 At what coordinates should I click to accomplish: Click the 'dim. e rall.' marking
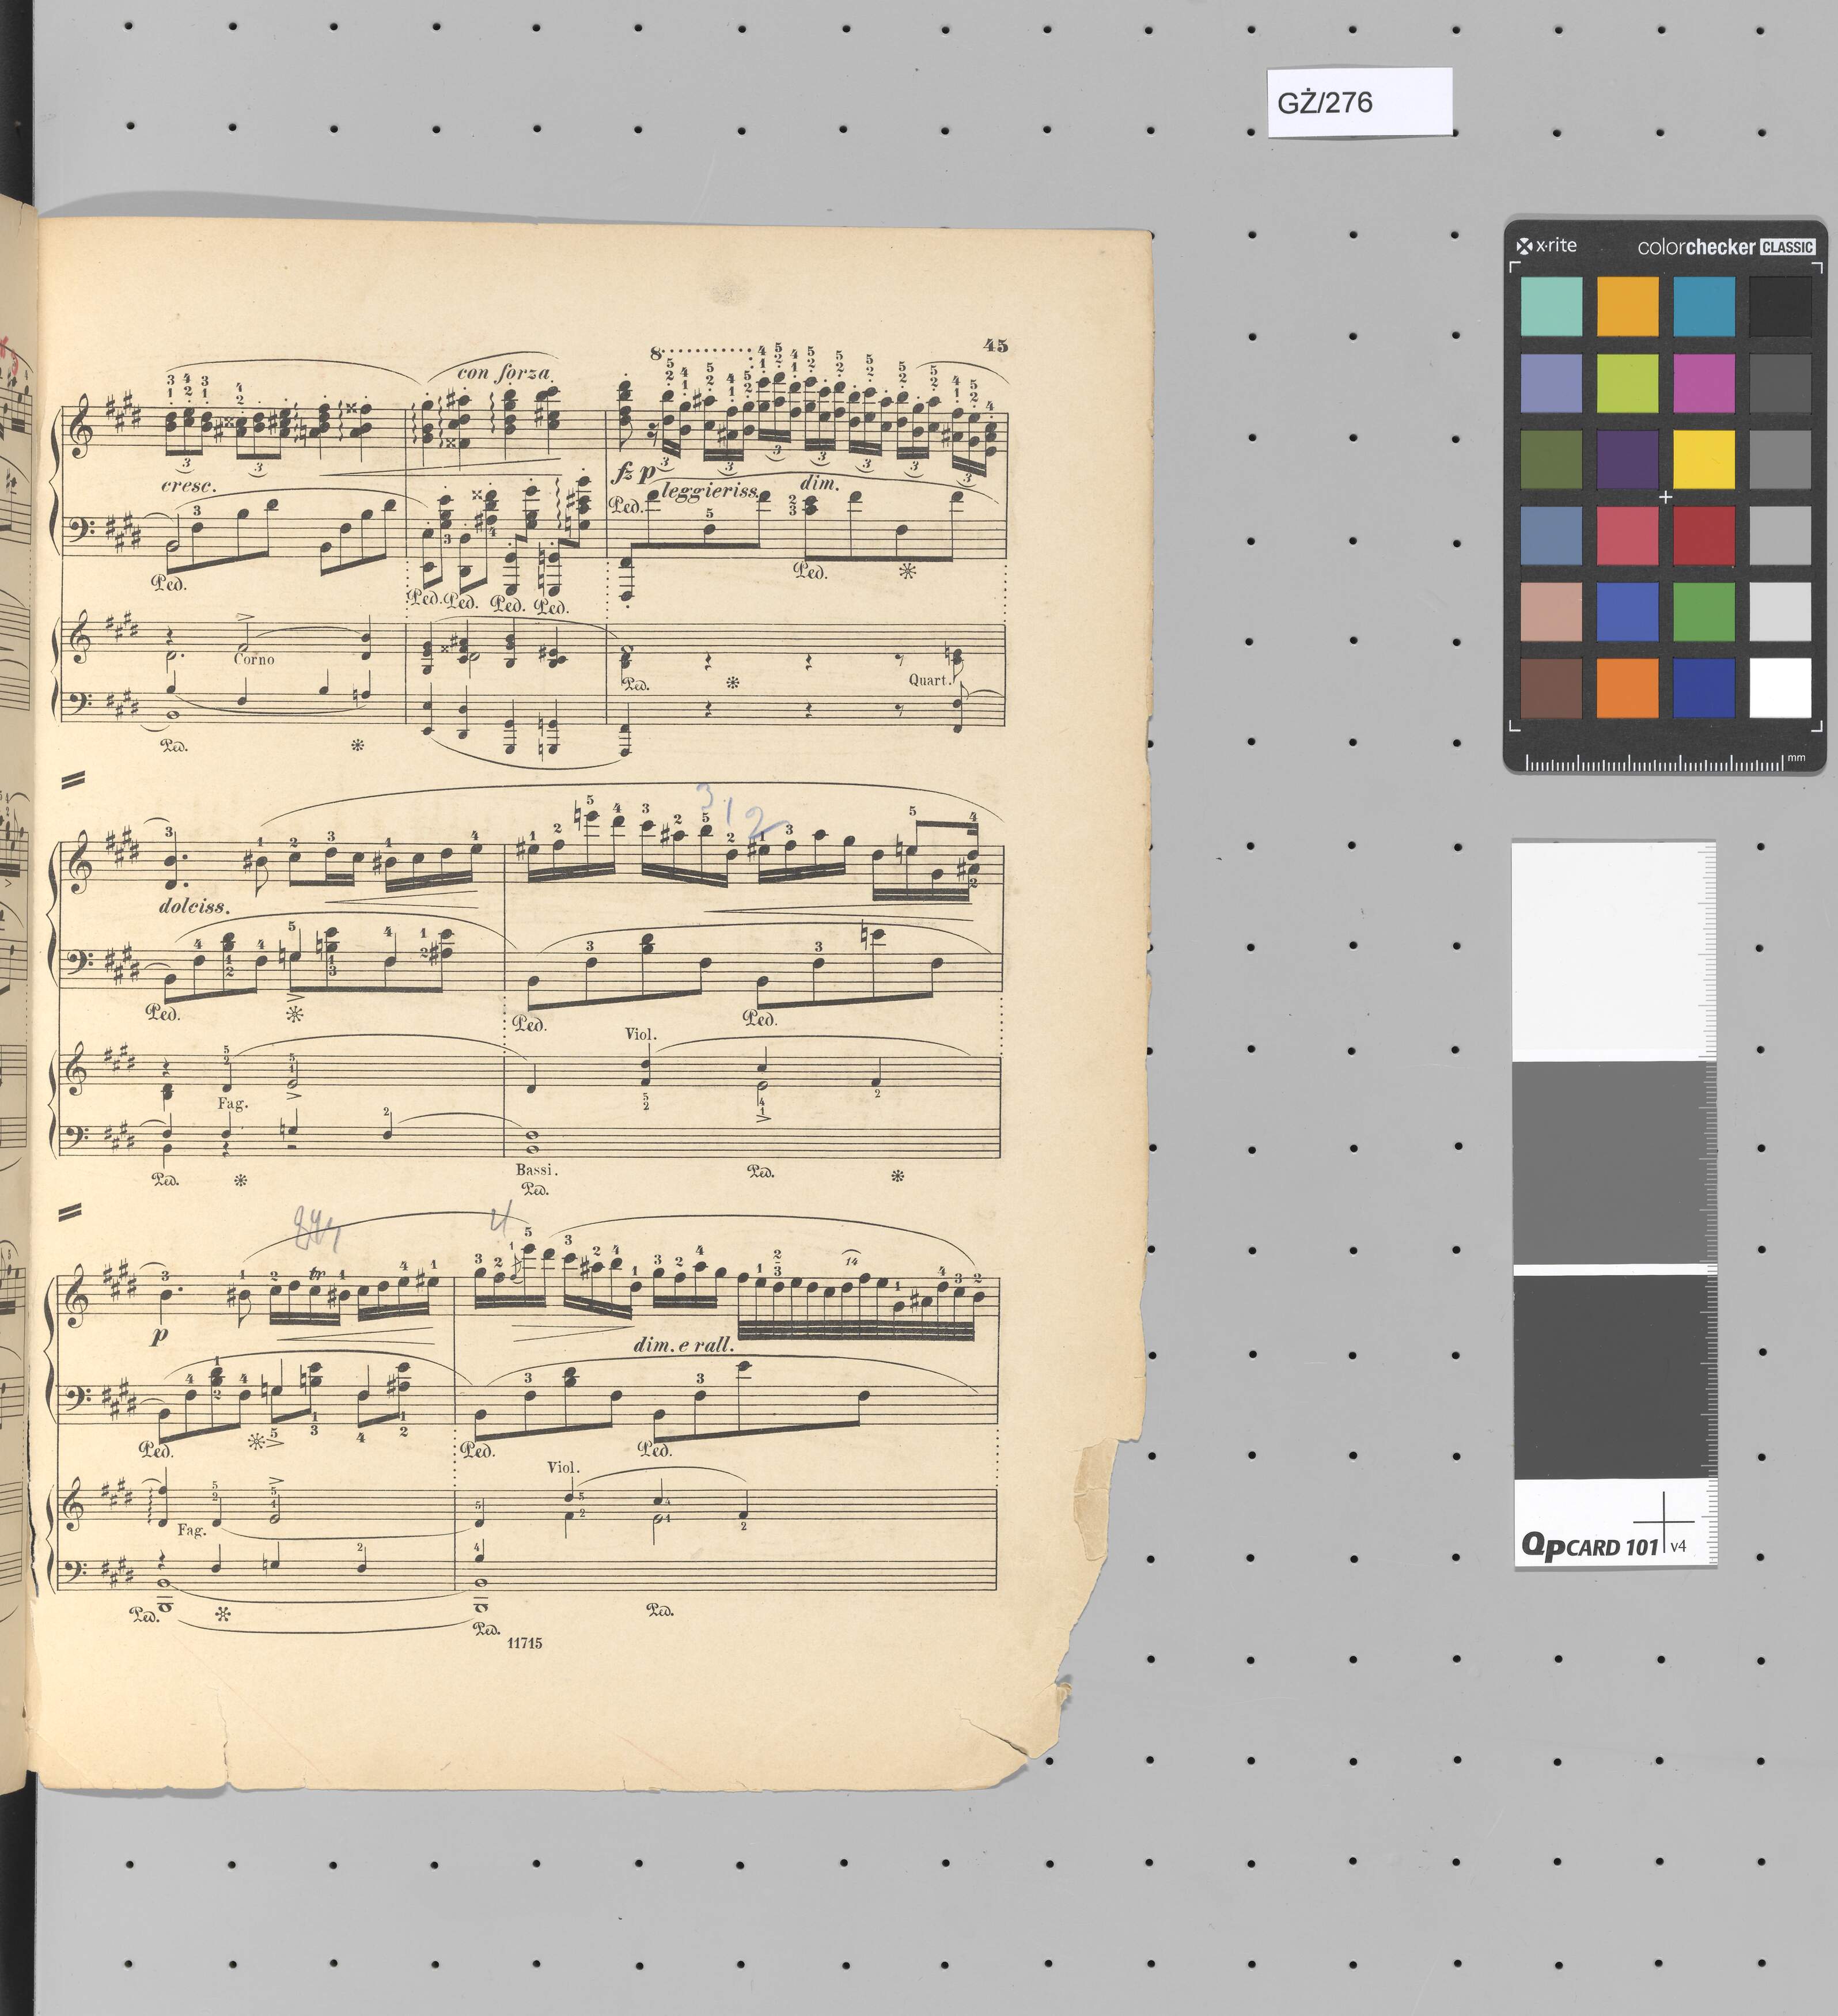click(684, 1345)
